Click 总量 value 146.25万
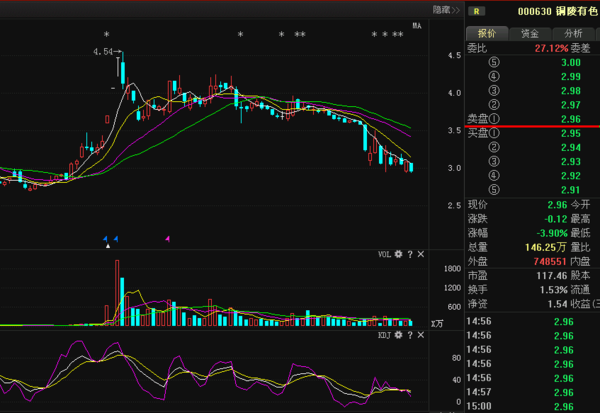Image resolution: width=600 pixels, height=413 pixels. point(546,247)
